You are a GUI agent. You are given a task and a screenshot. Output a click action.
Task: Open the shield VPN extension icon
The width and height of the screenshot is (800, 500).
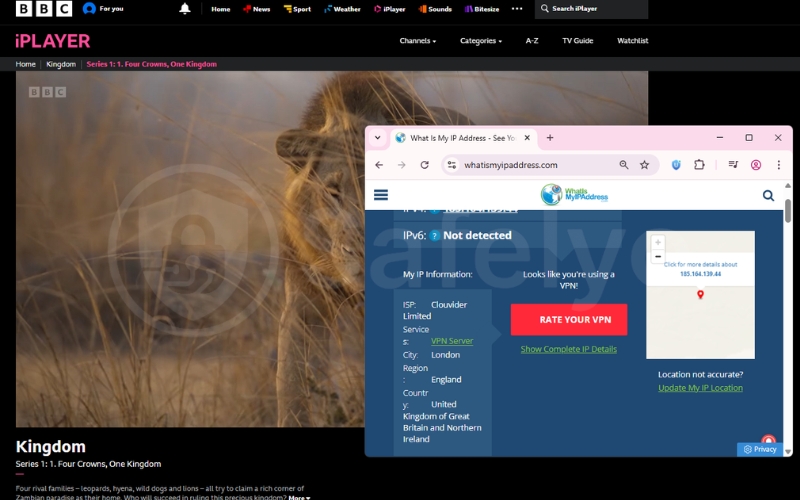point(676,165)
